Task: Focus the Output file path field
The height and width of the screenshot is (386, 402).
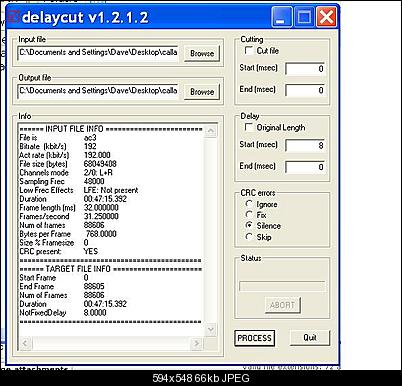Action: [x=98, y=91]
